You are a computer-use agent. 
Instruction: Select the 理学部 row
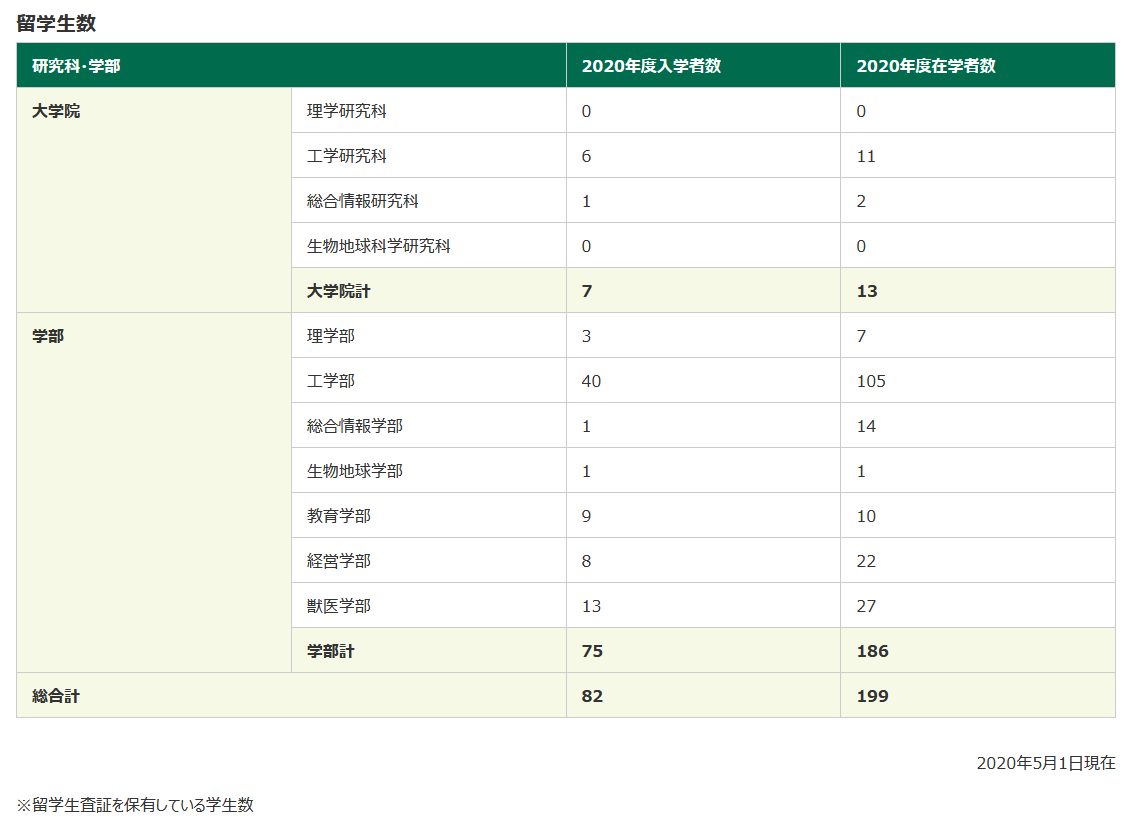pyautogui.click(x=328, y=335)
